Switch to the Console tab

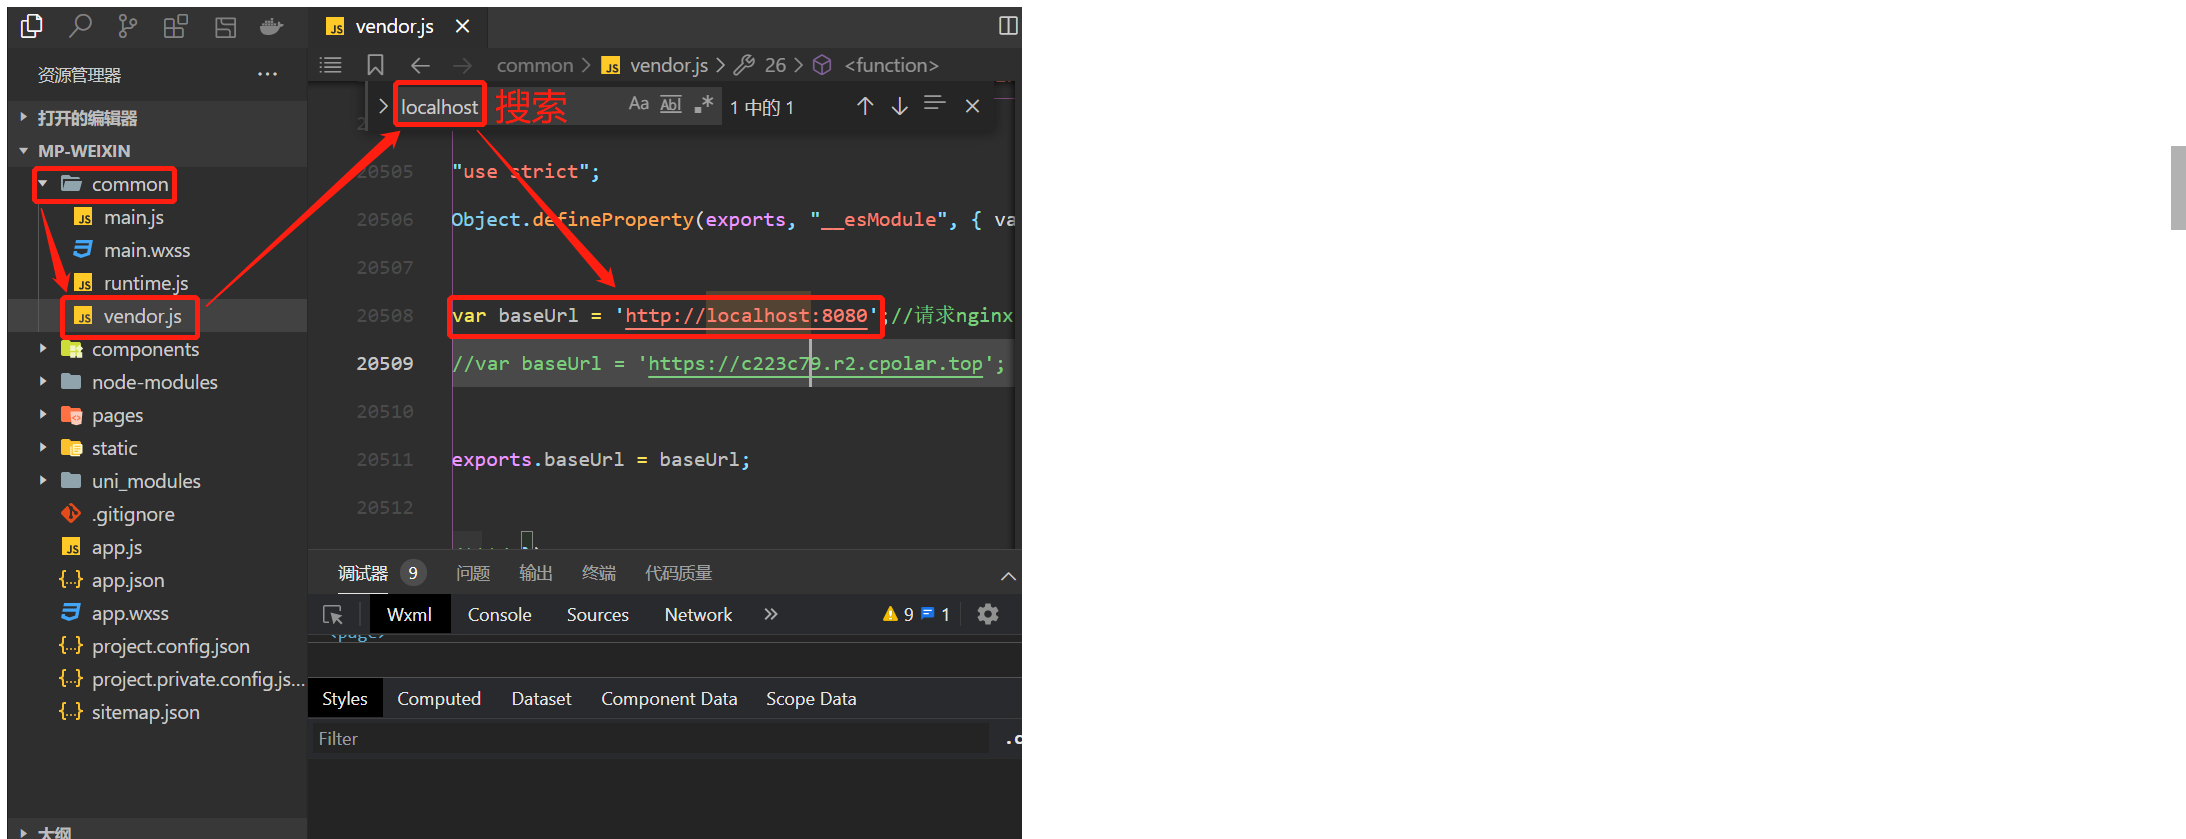click(x=499, y=615)
